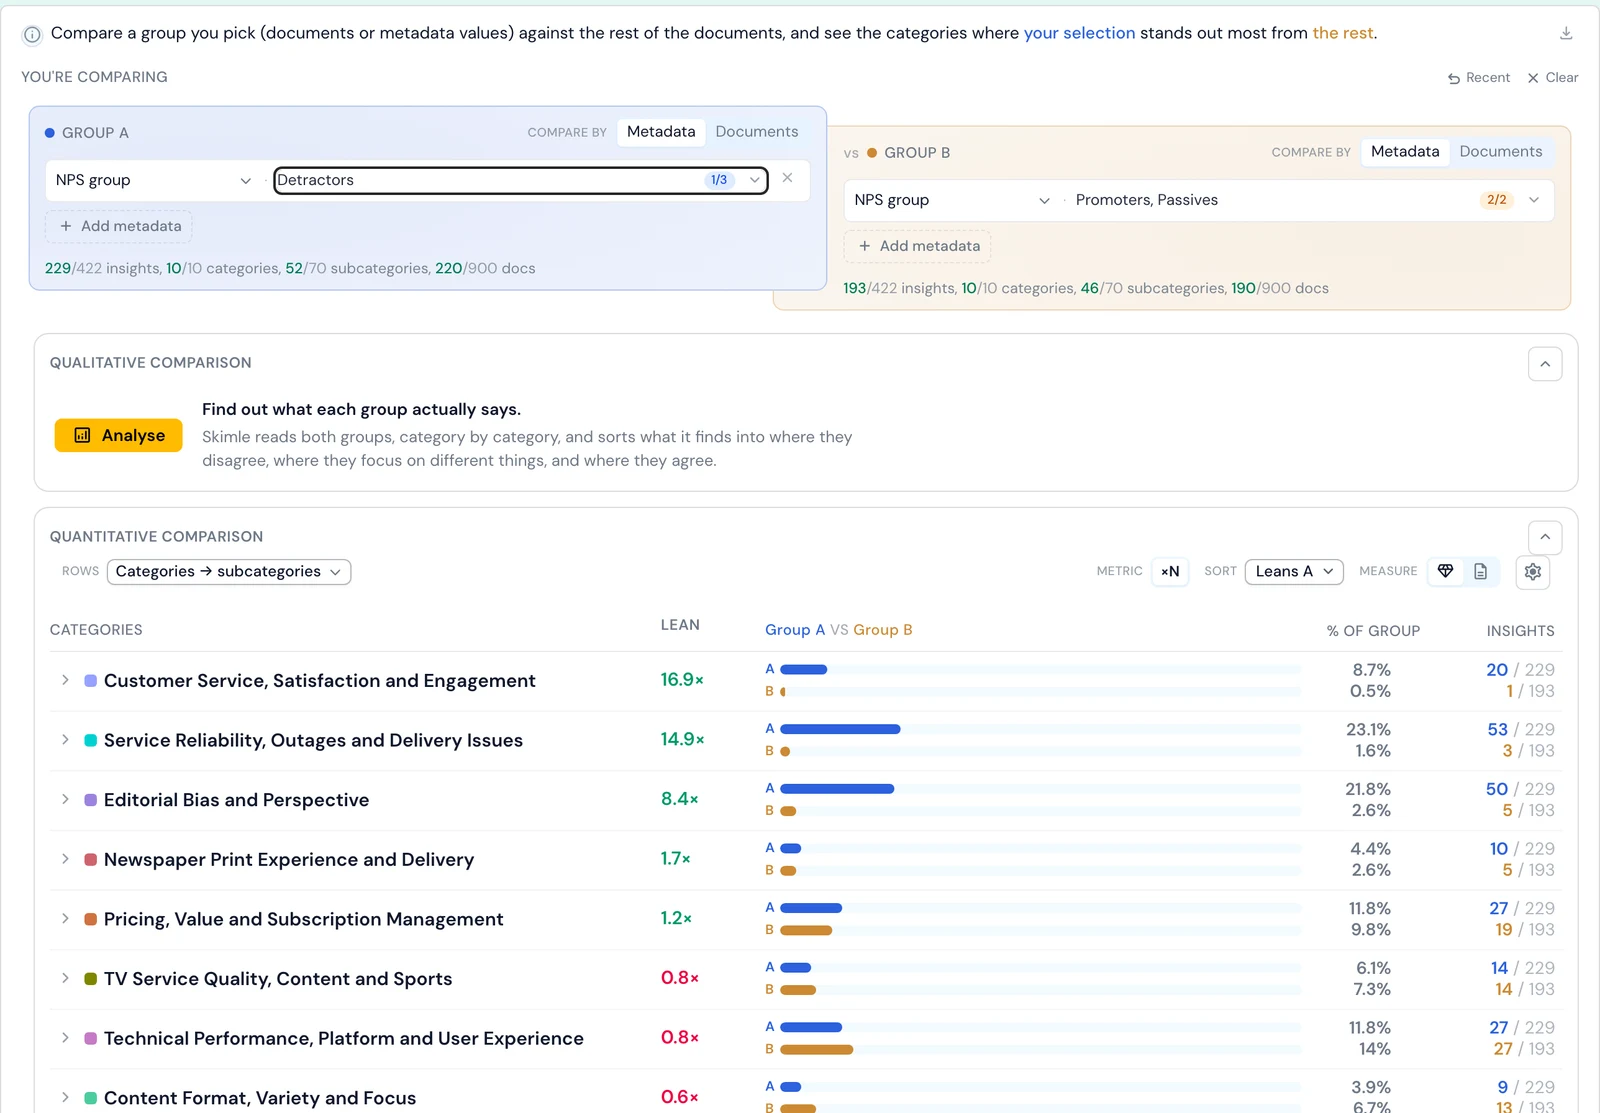Expand Editorial Bias and Perspective row
Image resolution: width=1600 pixels, height=1113 pixels.
[x=65, y=799]
